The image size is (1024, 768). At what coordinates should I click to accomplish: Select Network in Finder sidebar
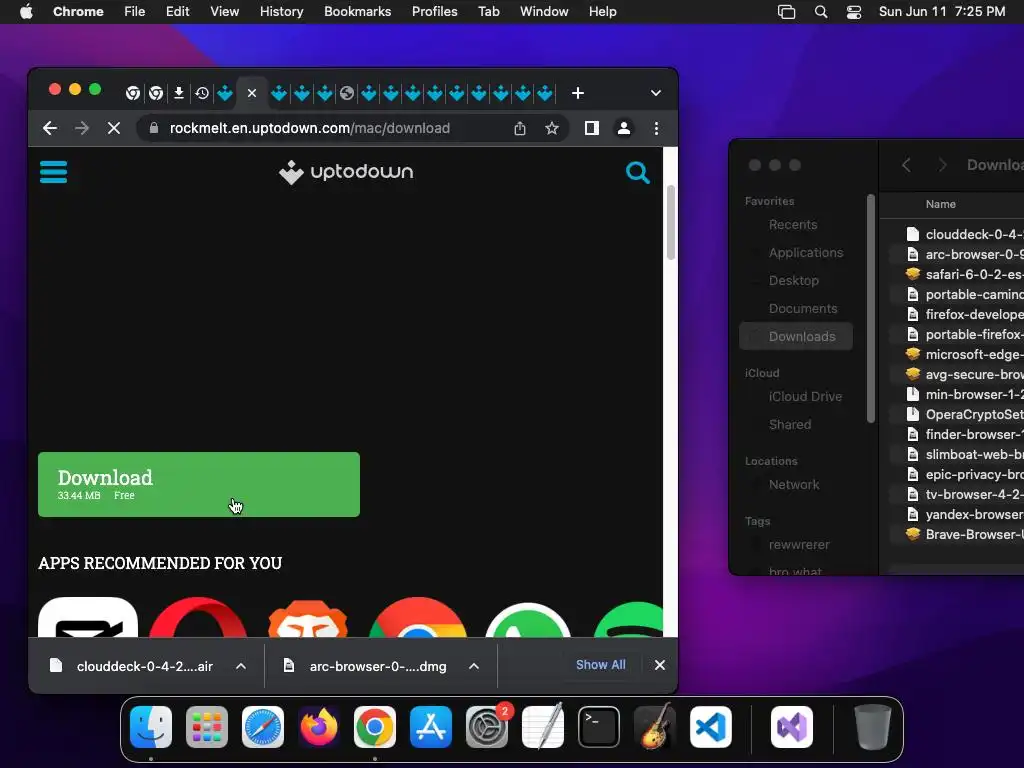click(793, 485)
